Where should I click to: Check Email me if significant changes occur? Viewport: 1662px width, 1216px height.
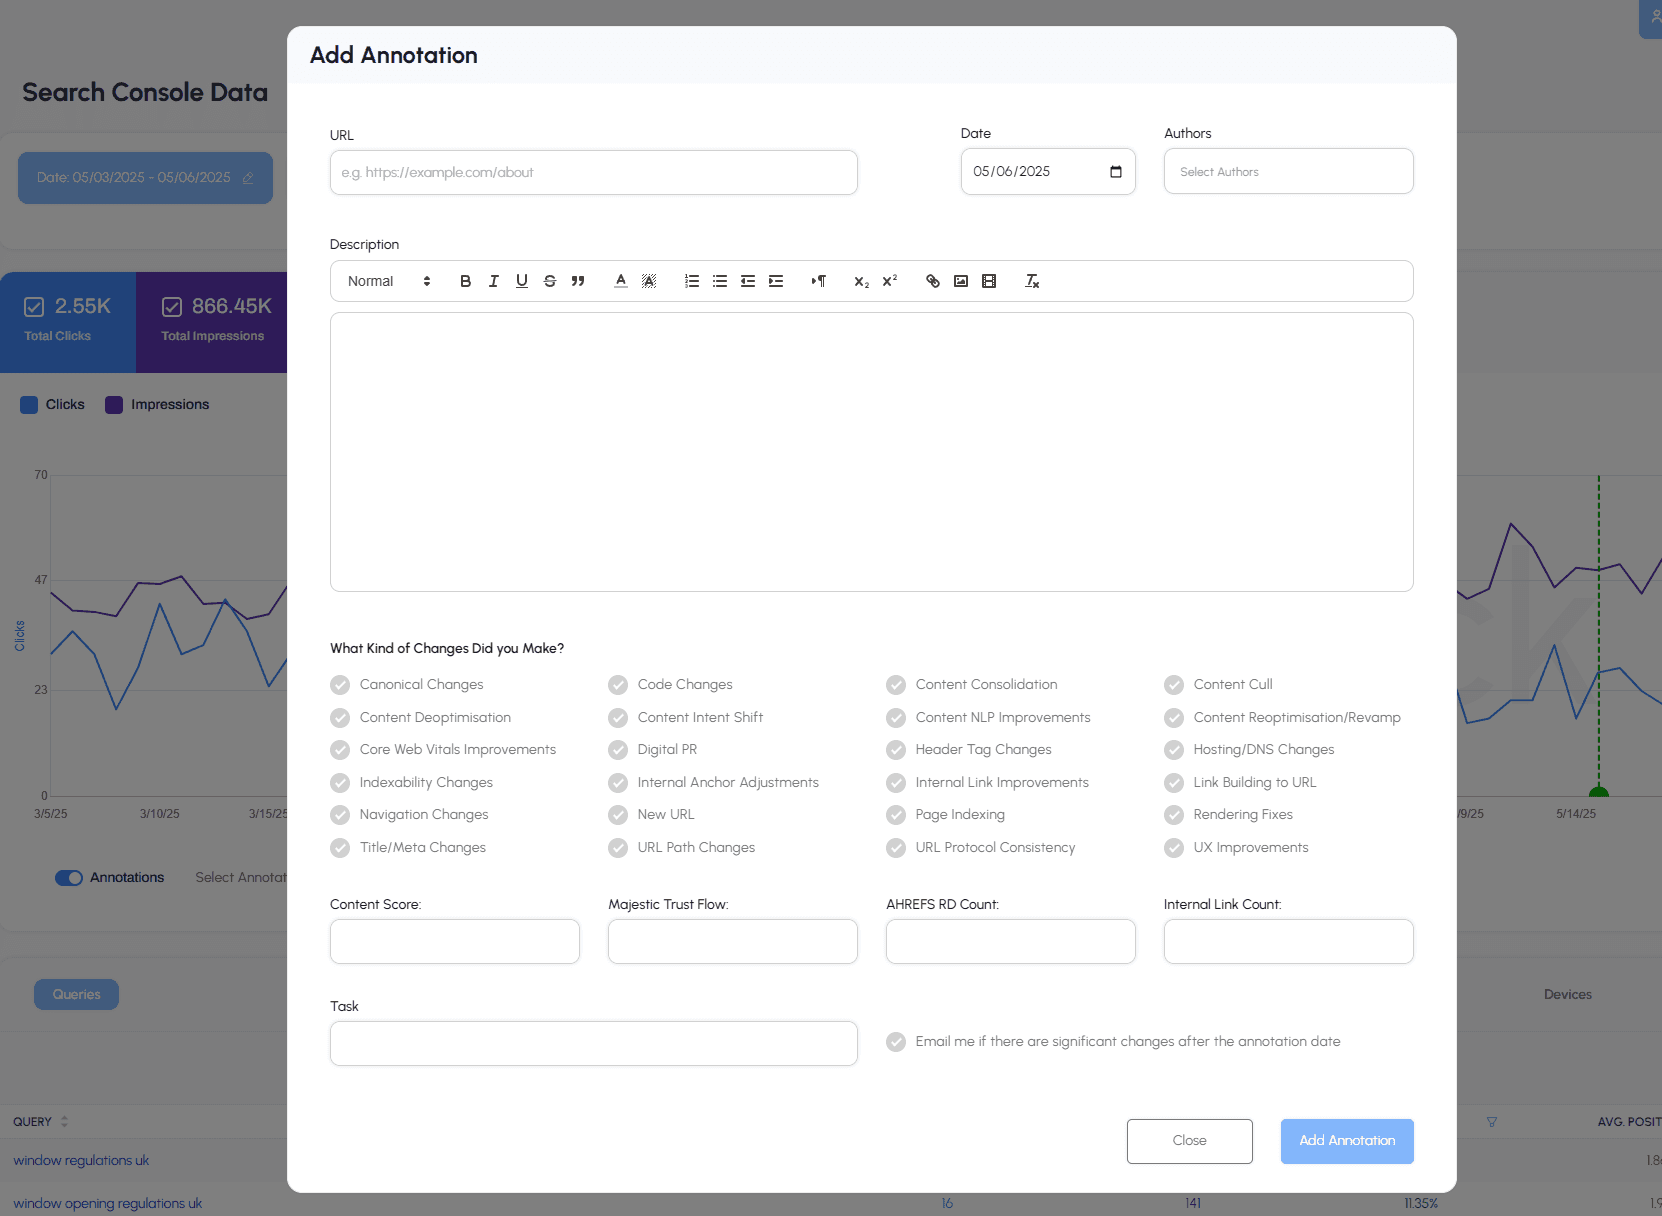895,1042
